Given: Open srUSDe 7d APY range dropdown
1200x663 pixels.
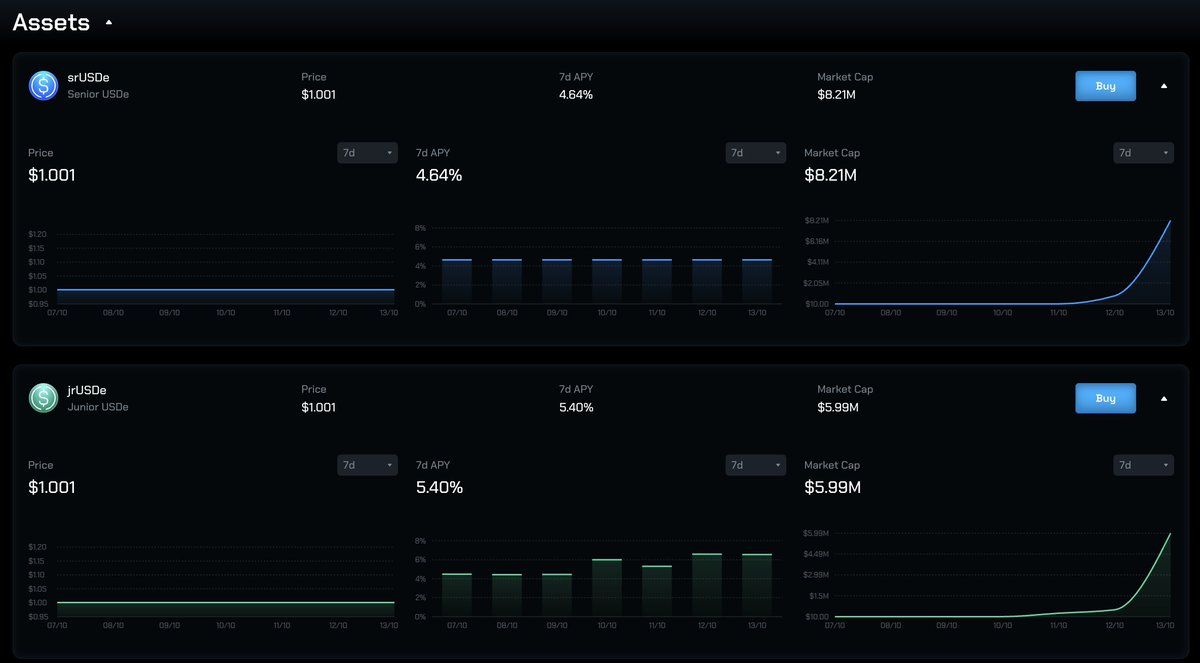Looking at the screenshot, I should tap(755, 153).
